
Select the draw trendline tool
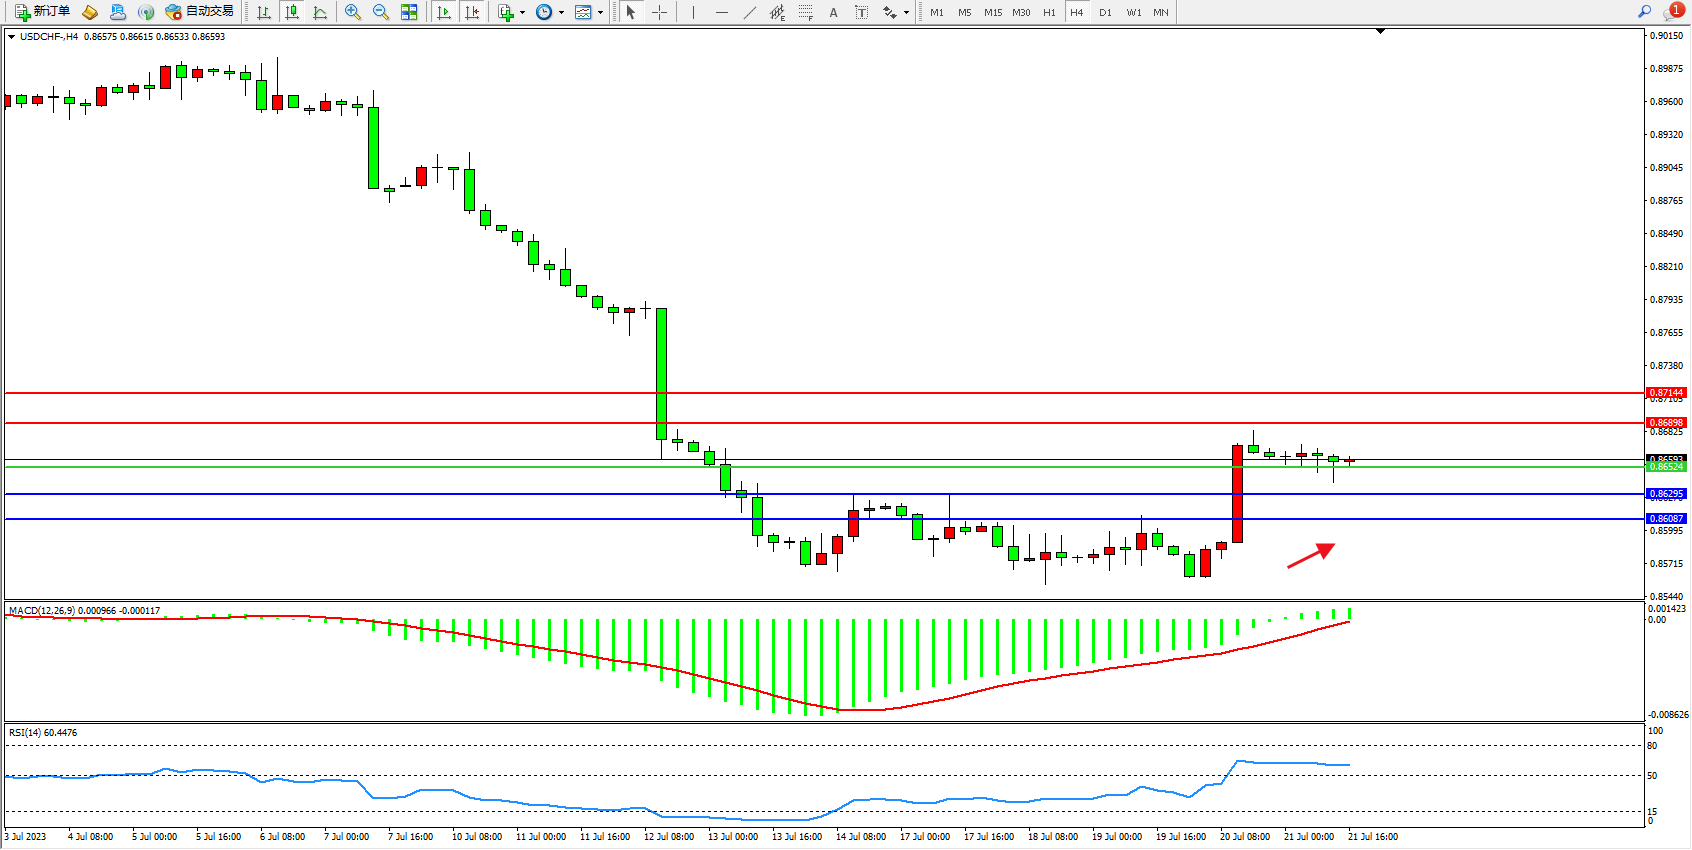[x=750, y=12]
